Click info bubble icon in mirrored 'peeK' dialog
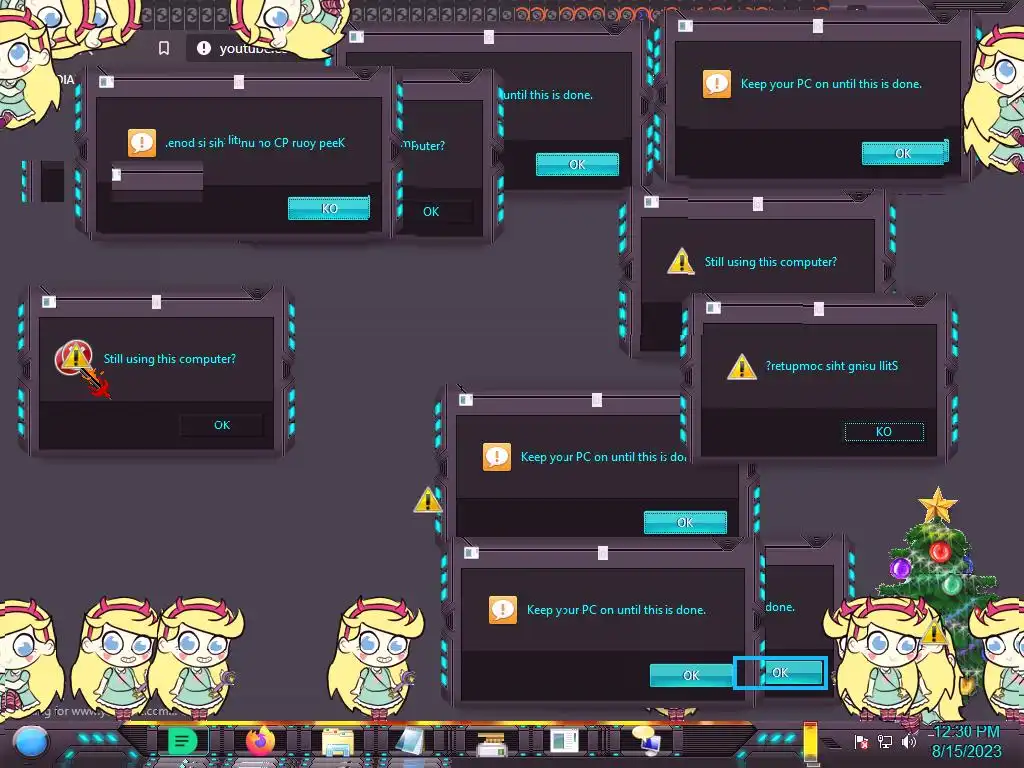 pyautogui.click(x=142, y=143)
